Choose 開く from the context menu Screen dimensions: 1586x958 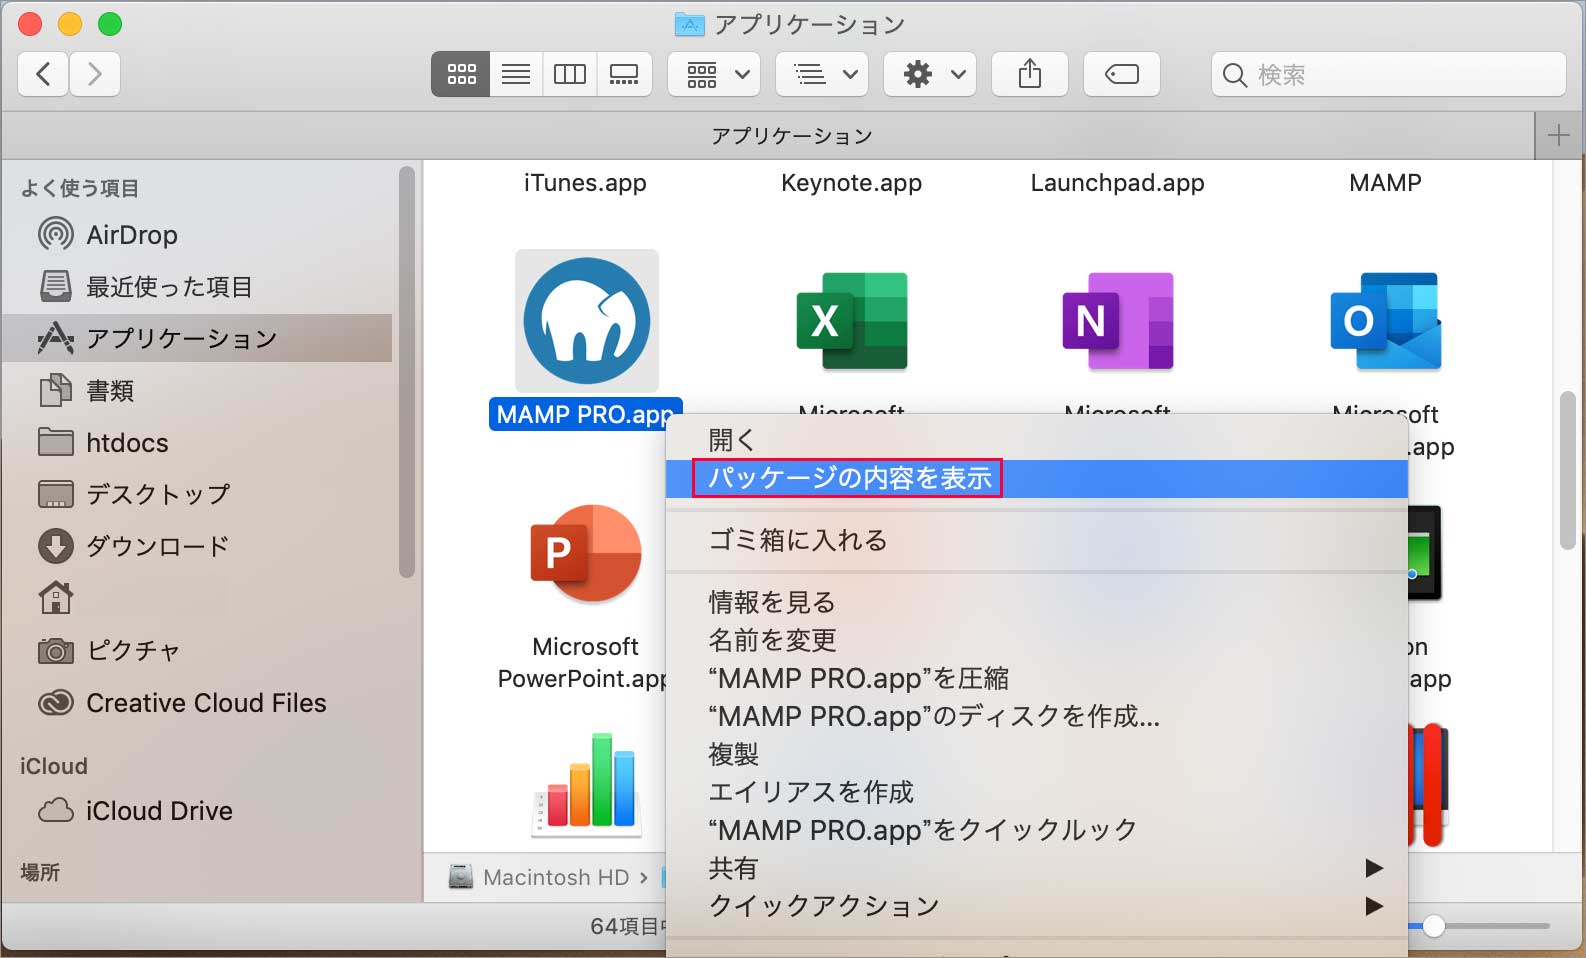(x=1037, y=440)
